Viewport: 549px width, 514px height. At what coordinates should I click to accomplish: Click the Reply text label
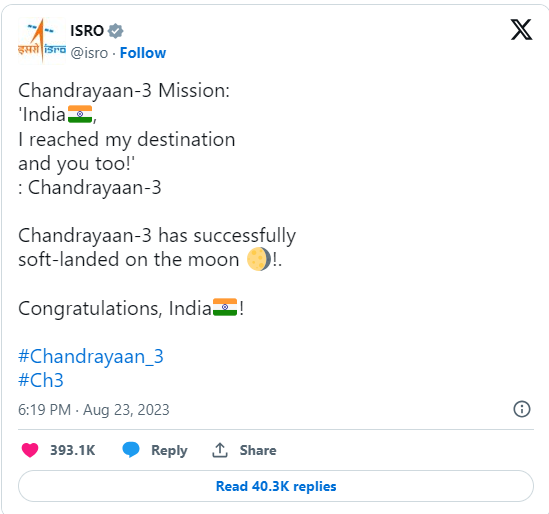coord(169,451)
